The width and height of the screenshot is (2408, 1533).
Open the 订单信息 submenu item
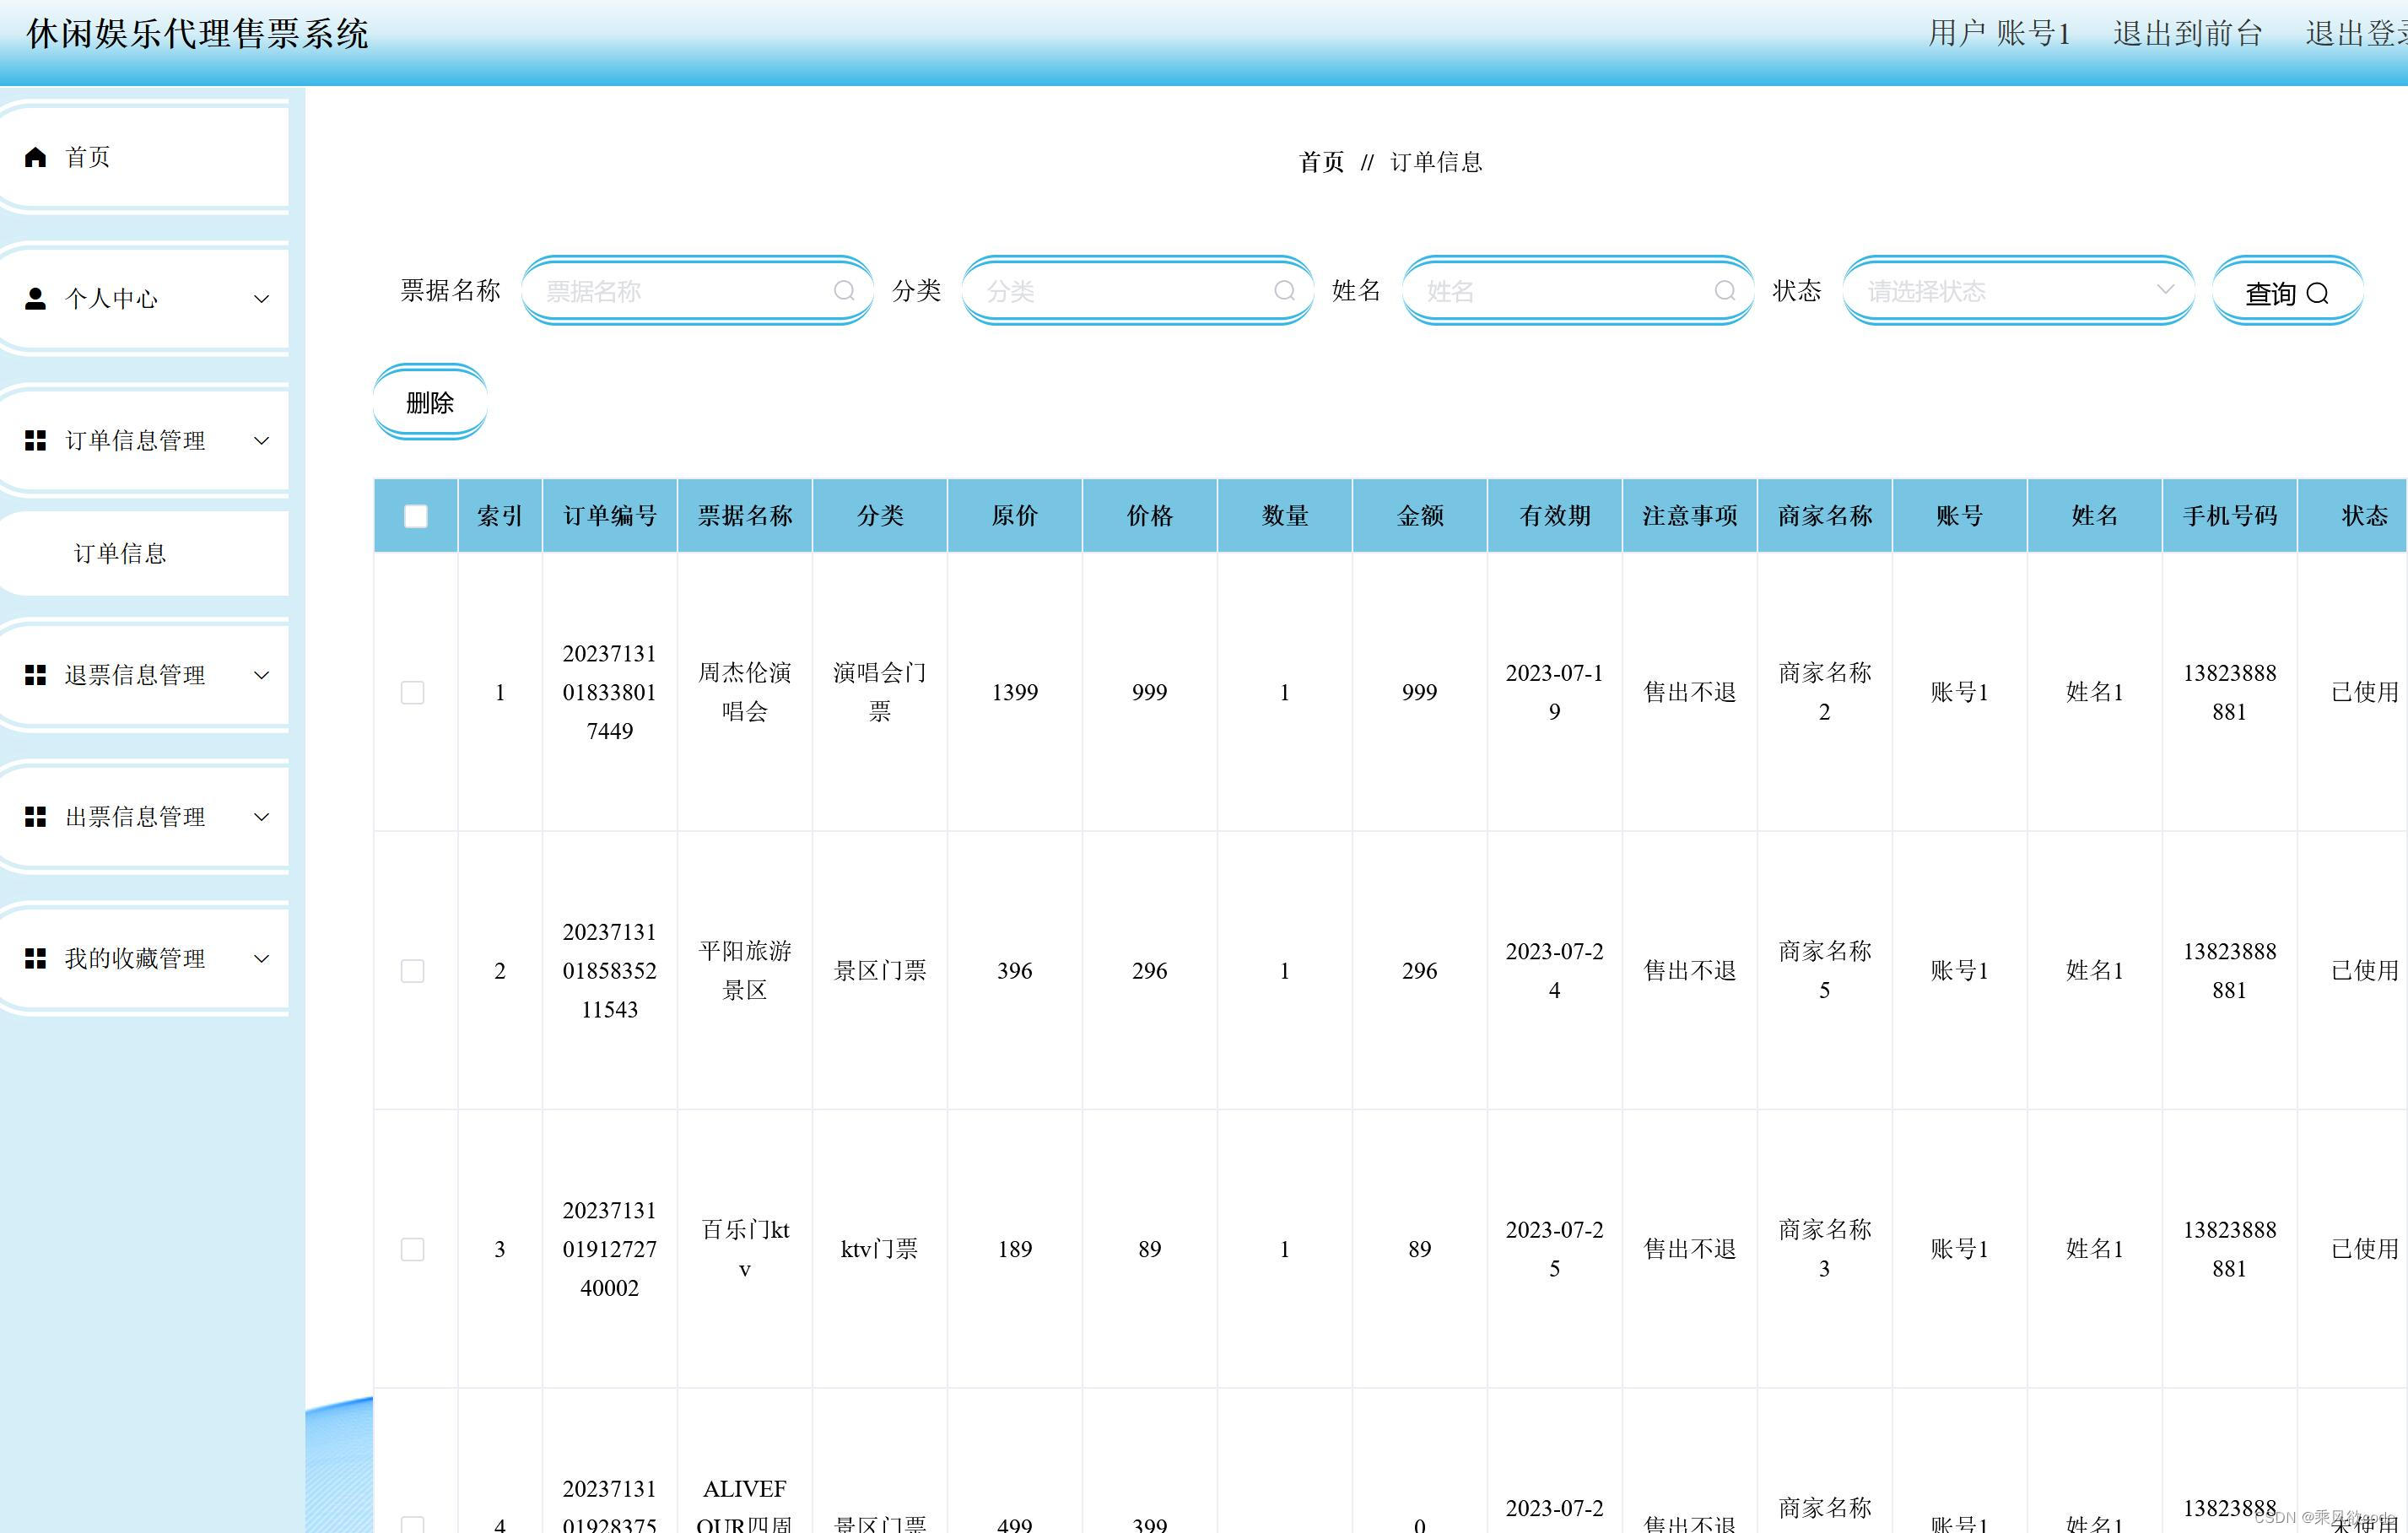pyautogui.click(x=120, y=553)
